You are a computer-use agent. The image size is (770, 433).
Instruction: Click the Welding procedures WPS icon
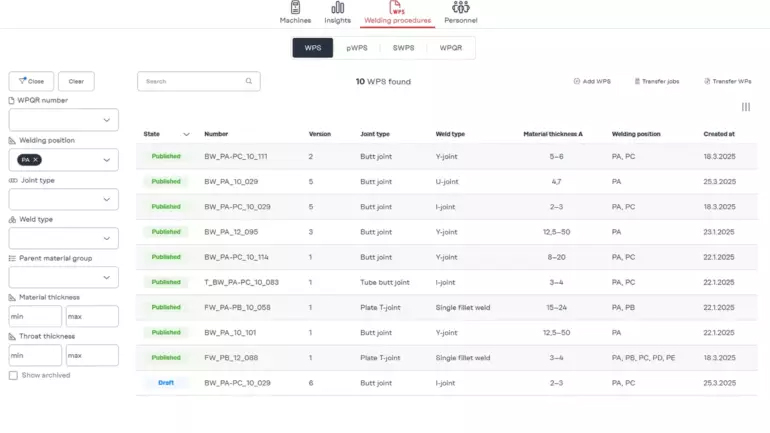coord(397,8)
